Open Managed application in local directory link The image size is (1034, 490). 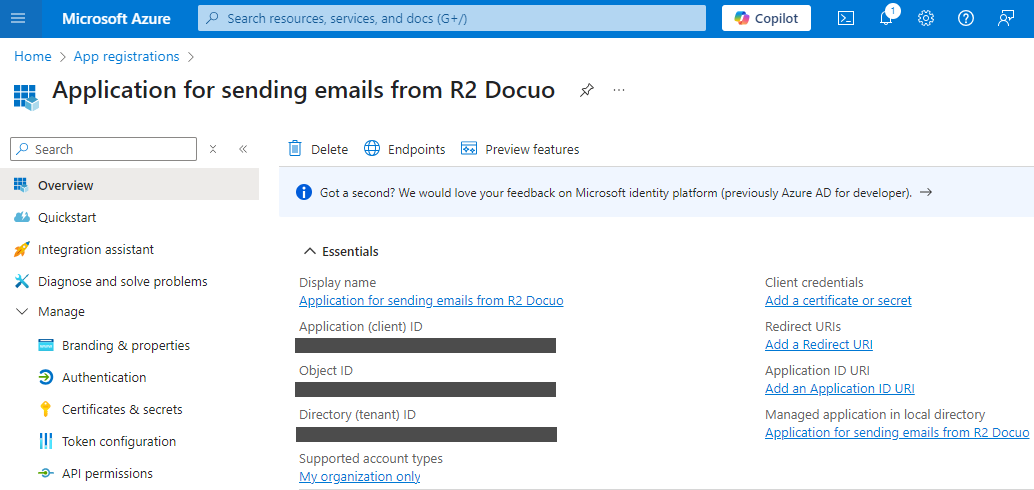coord(897,433)
